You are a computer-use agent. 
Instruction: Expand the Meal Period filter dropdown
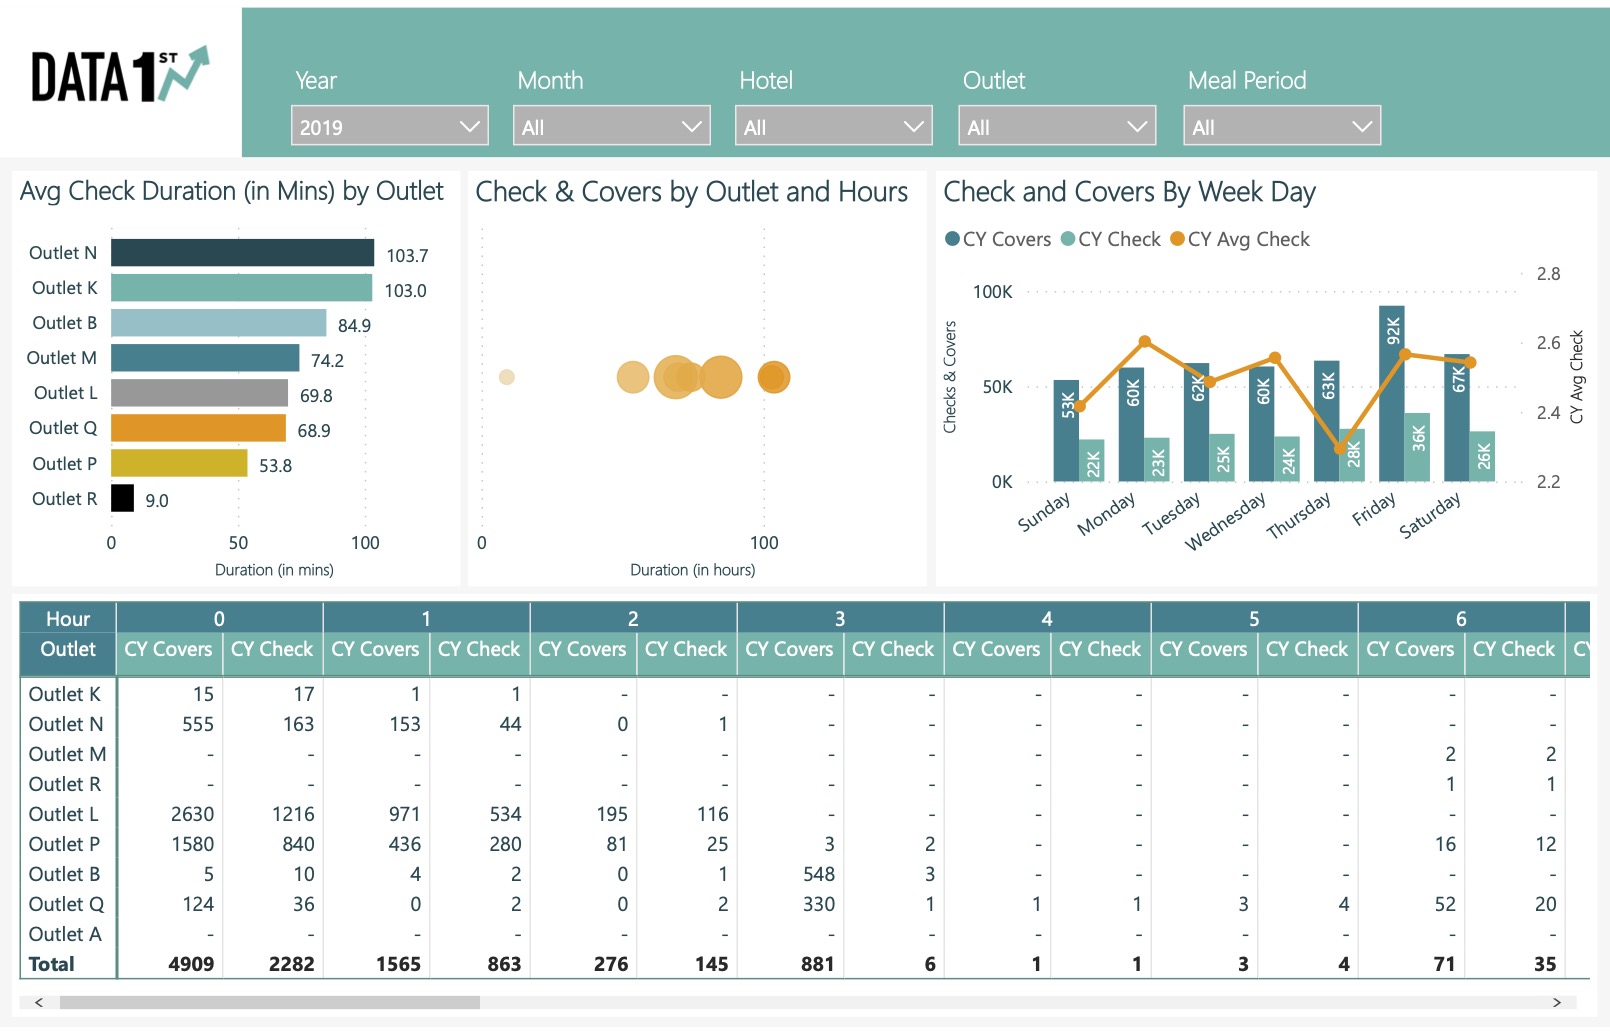tap(1281, 125)
